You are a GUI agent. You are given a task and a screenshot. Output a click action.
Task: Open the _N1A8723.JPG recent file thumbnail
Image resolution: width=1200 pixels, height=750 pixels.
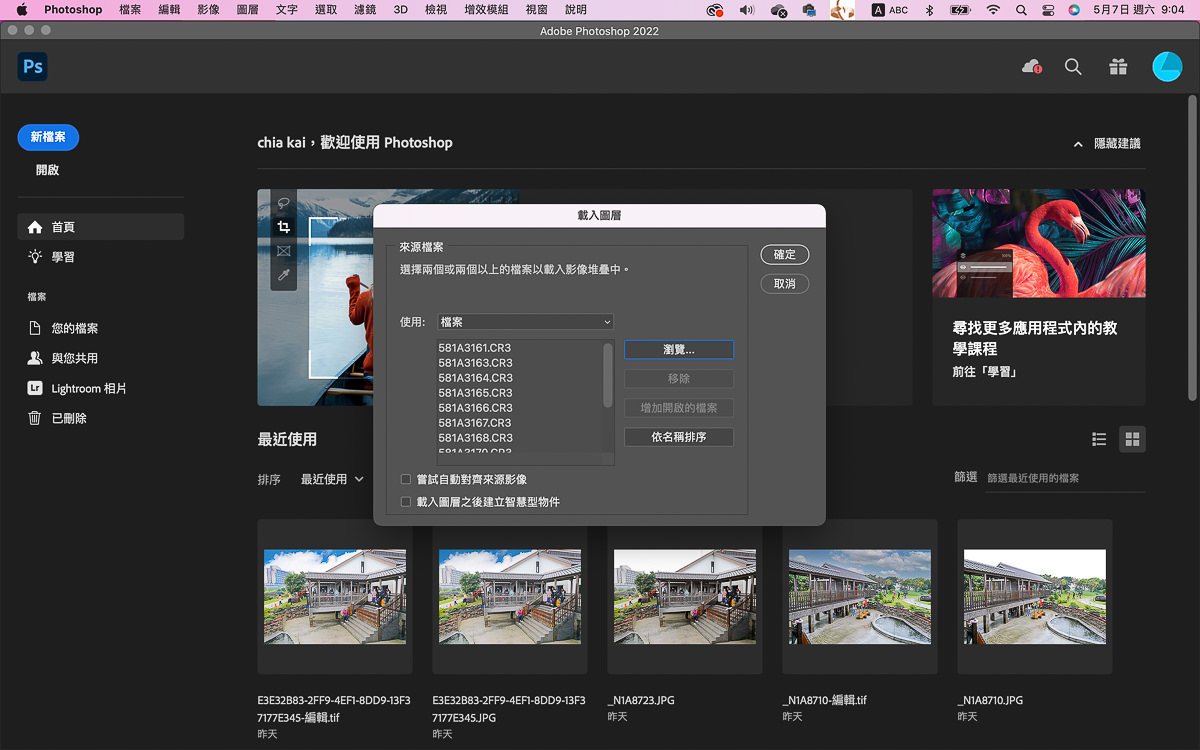[x=685, y=596]
